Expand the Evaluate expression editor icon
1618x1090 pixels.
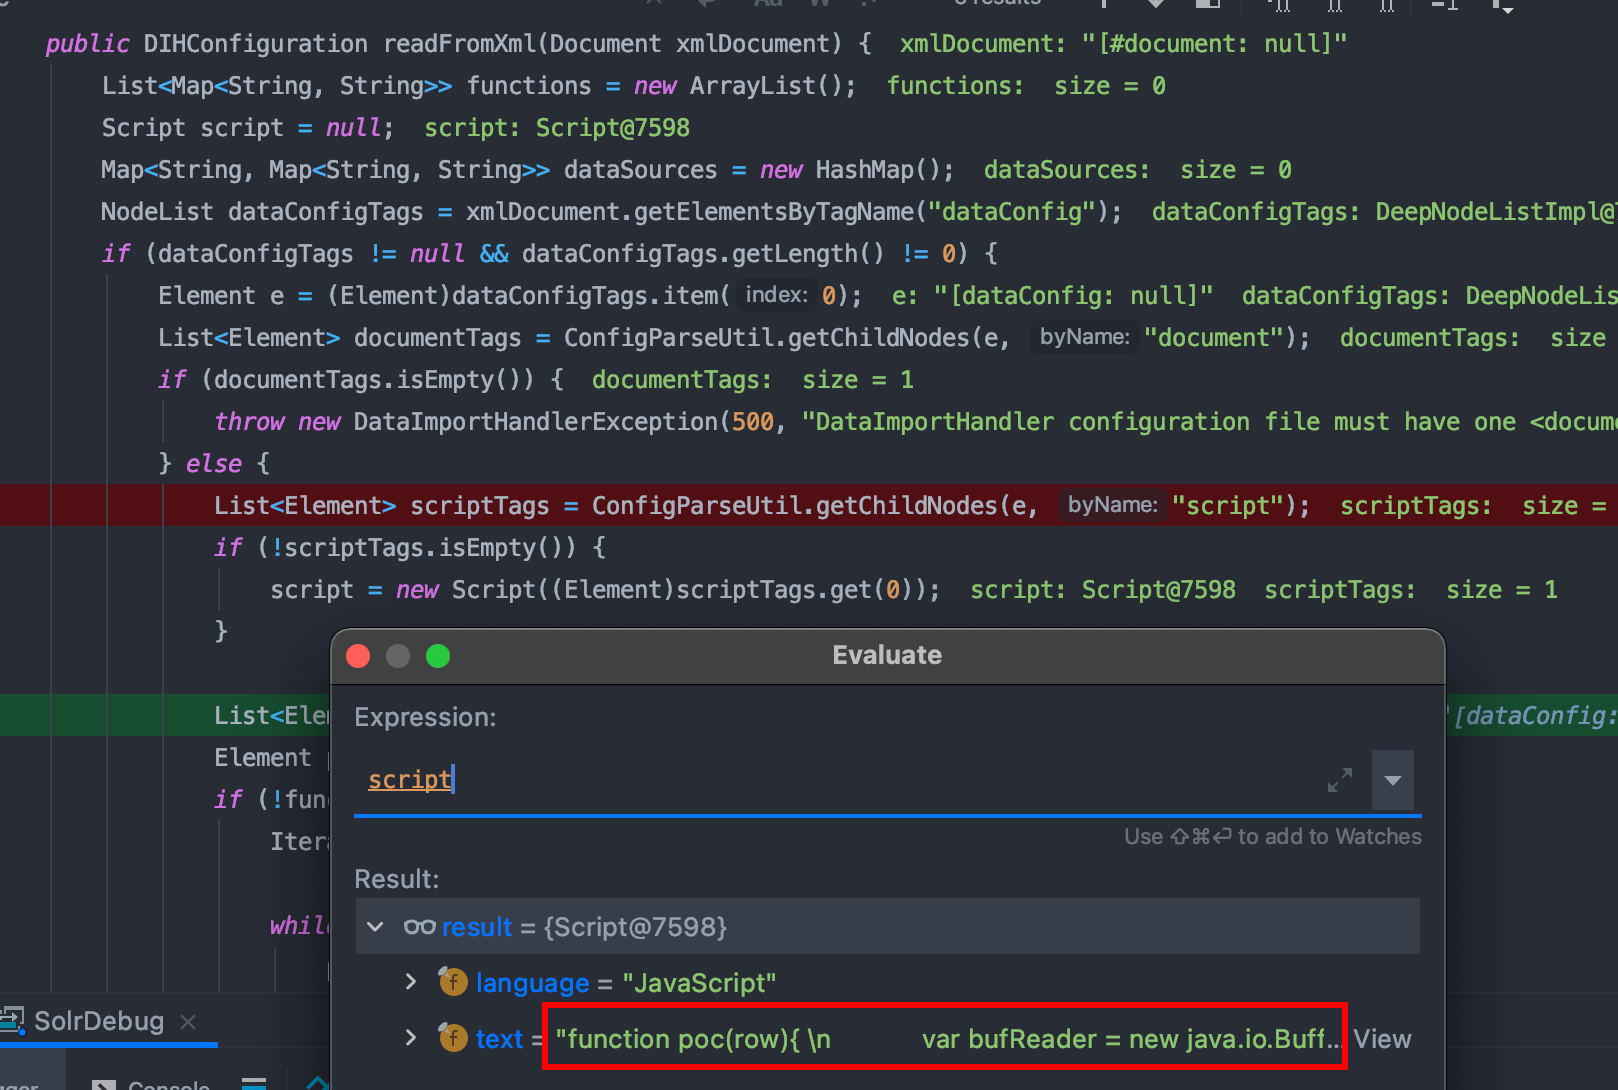pos(1339,780)
